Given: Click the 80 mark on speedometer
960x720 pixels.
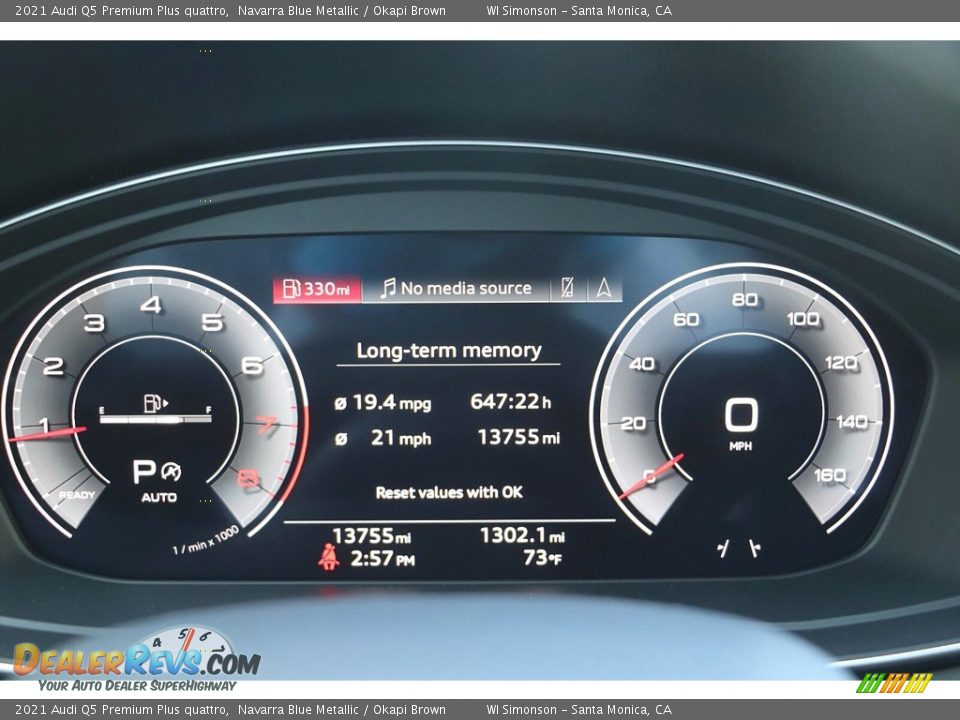Looking at the screenshot, I should coord(744,299).
